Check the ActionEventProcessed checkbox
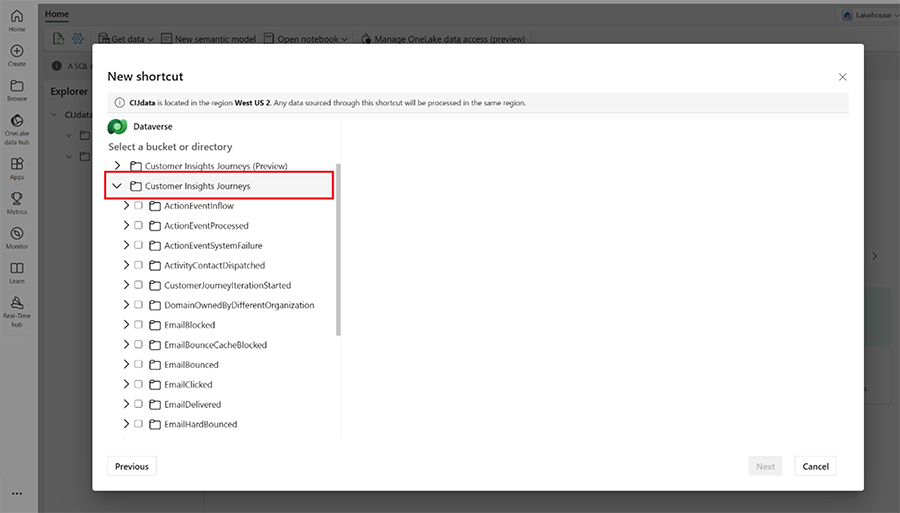This screenshot has height=513, width=900. pyautogui.click(x=138, y=226)
